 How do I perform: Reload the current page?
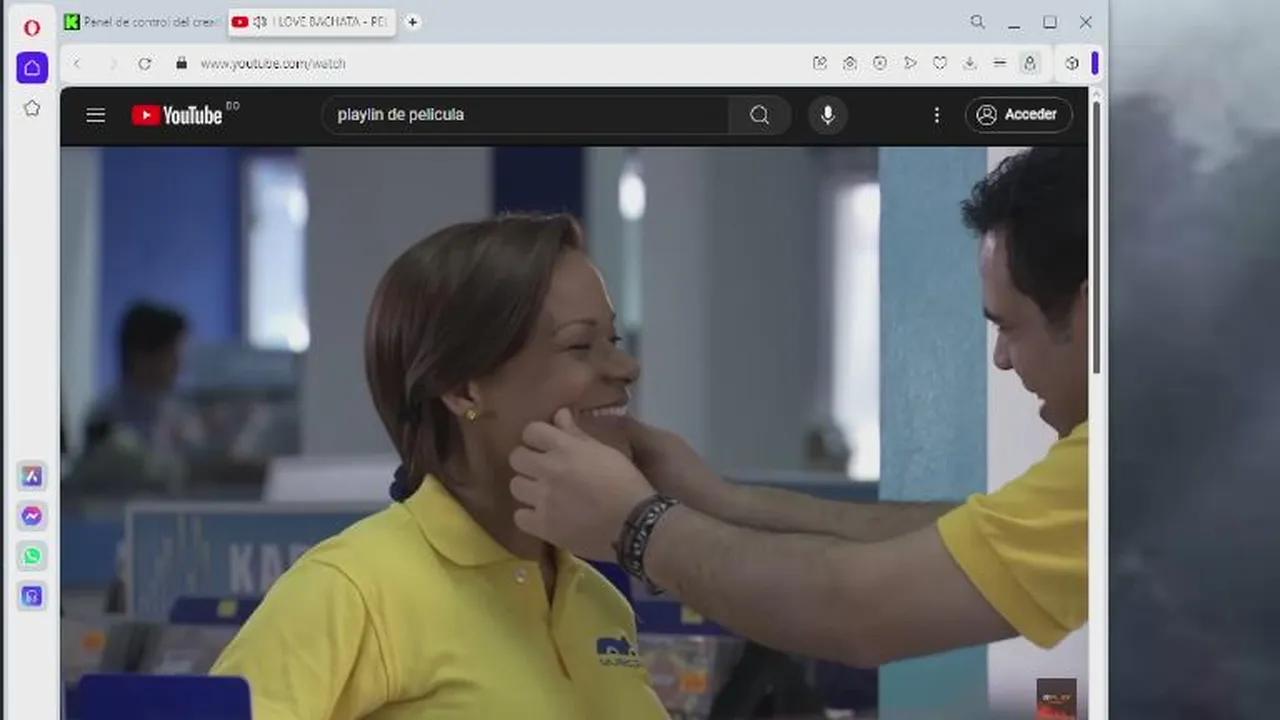coord(145,63)
